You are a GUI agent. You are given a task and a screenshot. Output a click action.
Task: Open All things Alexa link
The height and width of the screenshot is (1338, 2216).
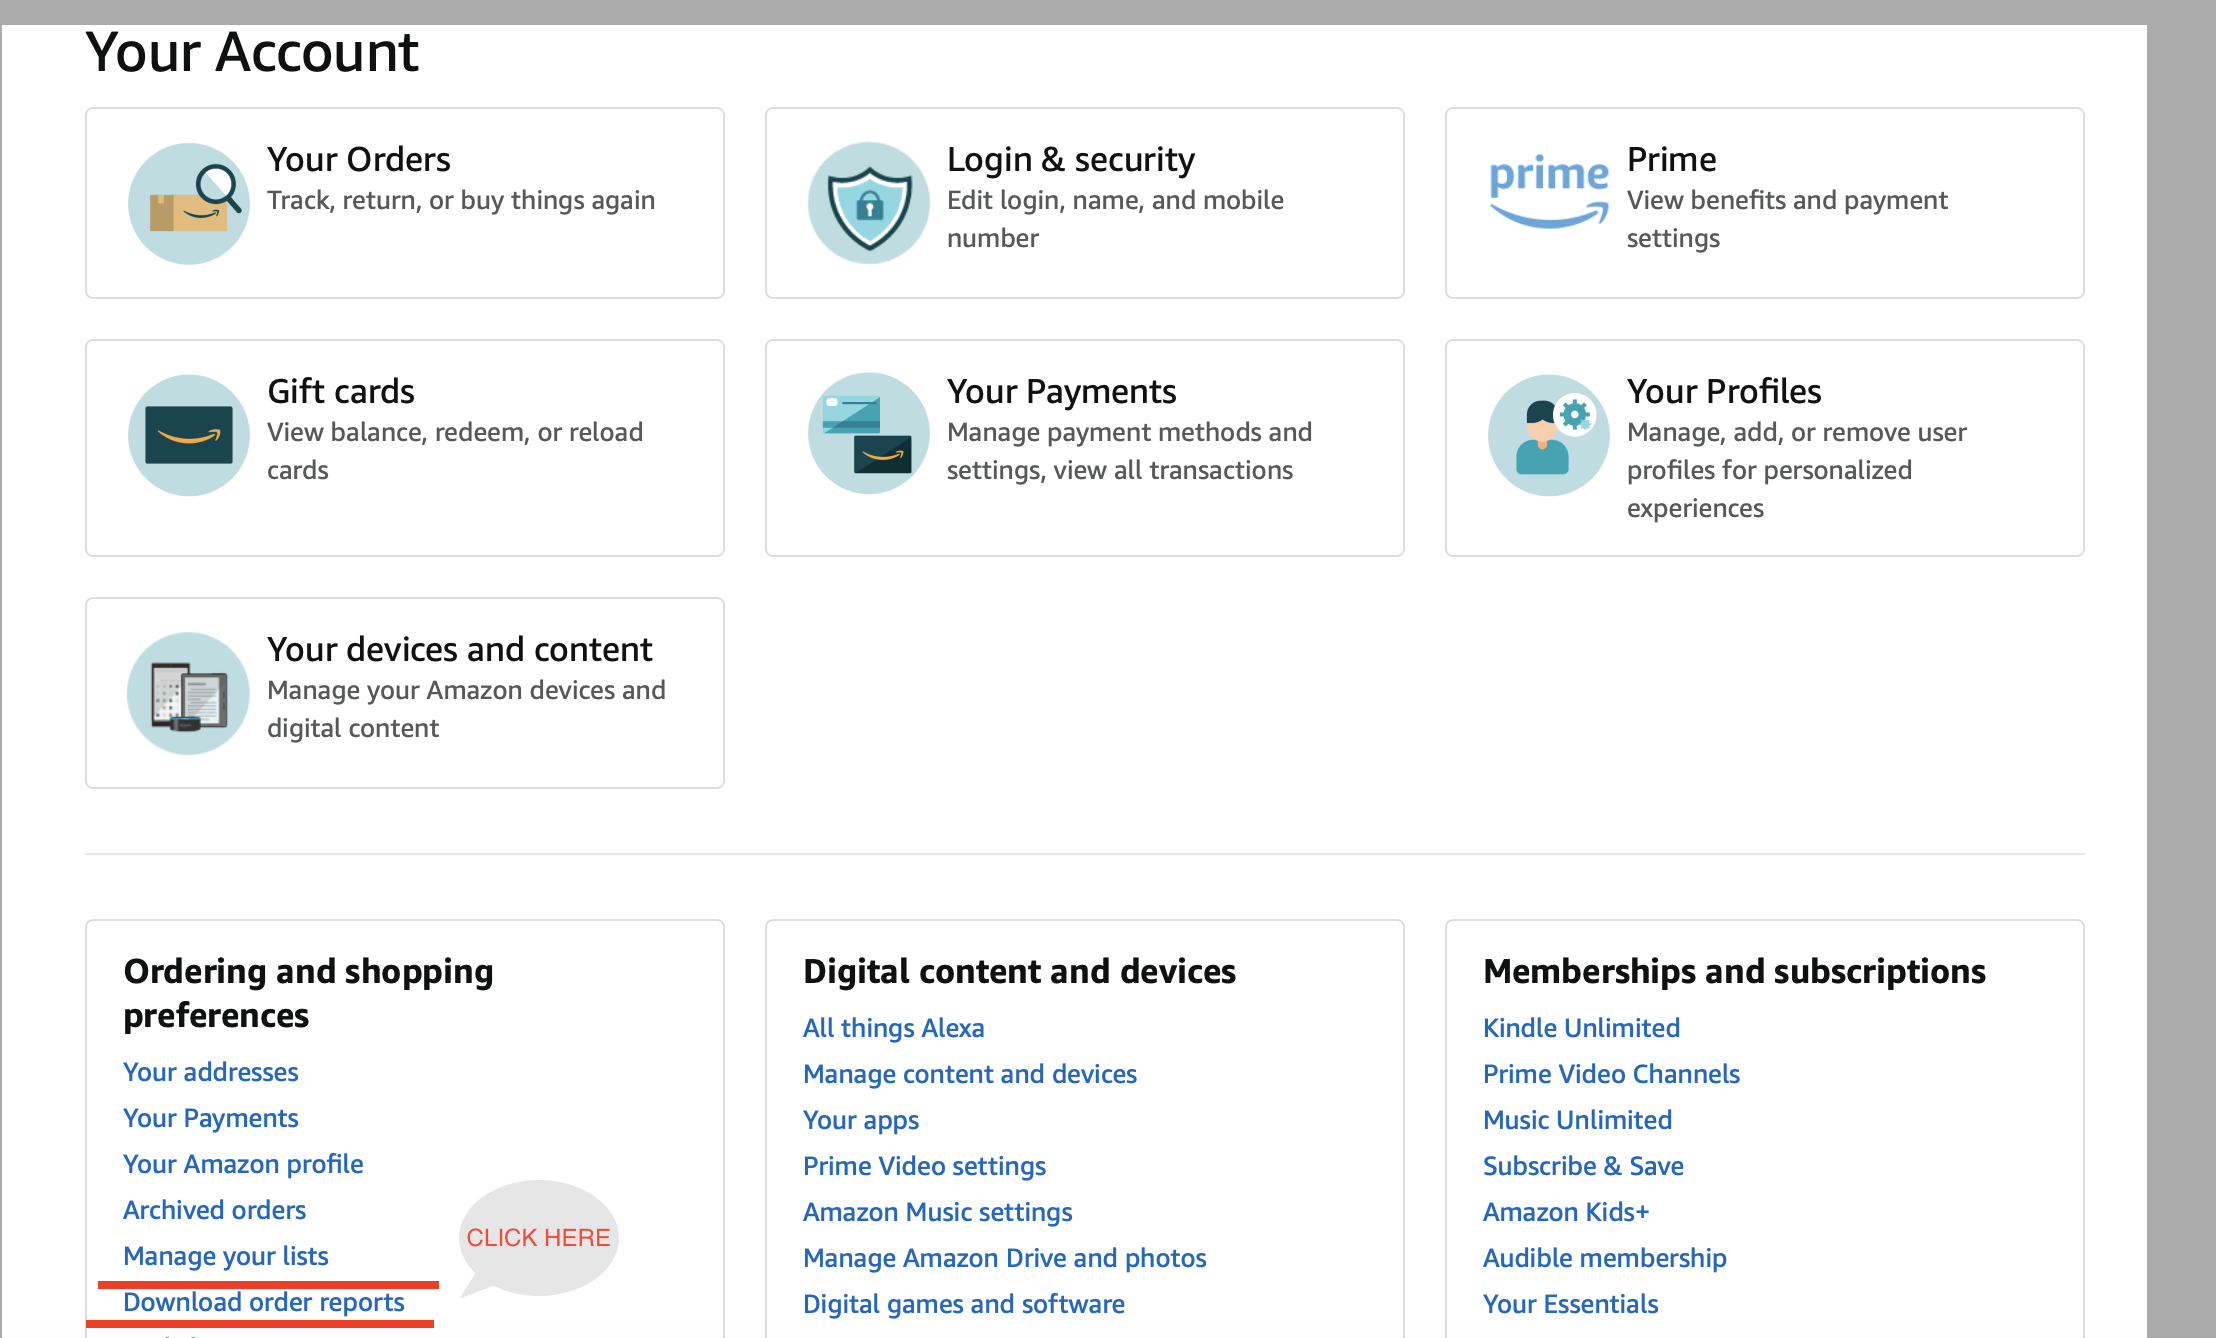tap(894, 1028)
